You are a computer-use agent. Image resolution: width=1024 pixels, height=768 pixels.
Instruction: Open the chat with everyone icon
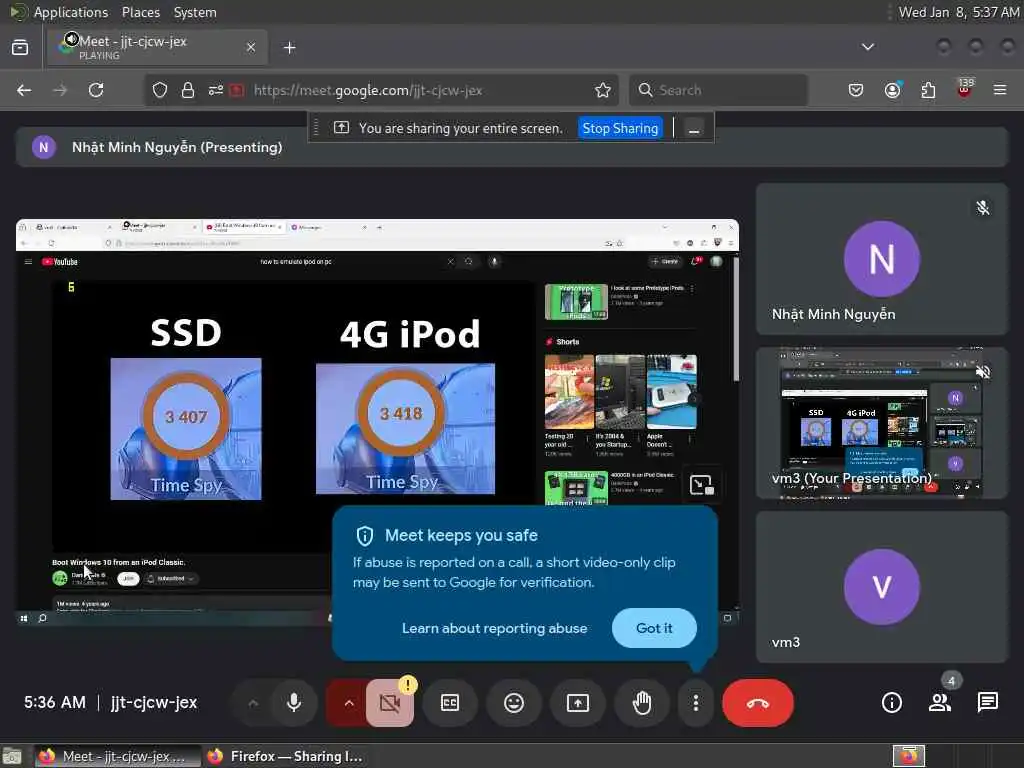[987, 703]
